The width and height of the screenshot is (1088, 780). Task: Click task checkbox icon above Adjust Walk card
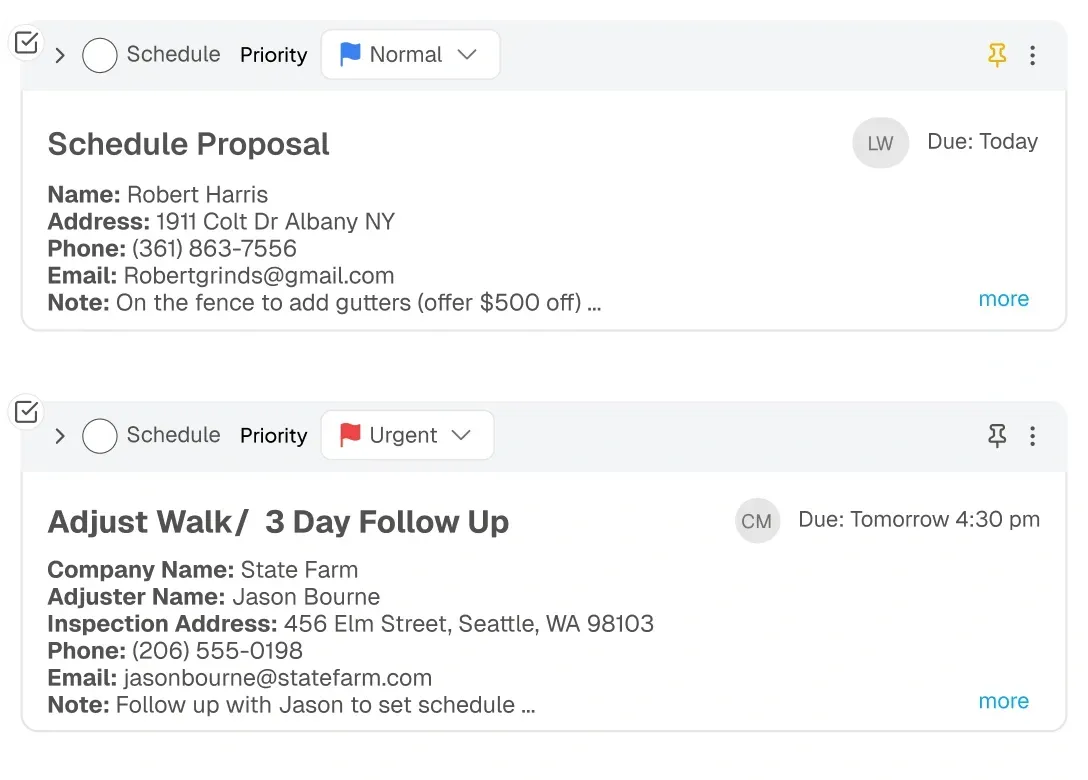[x=26, y=412]
